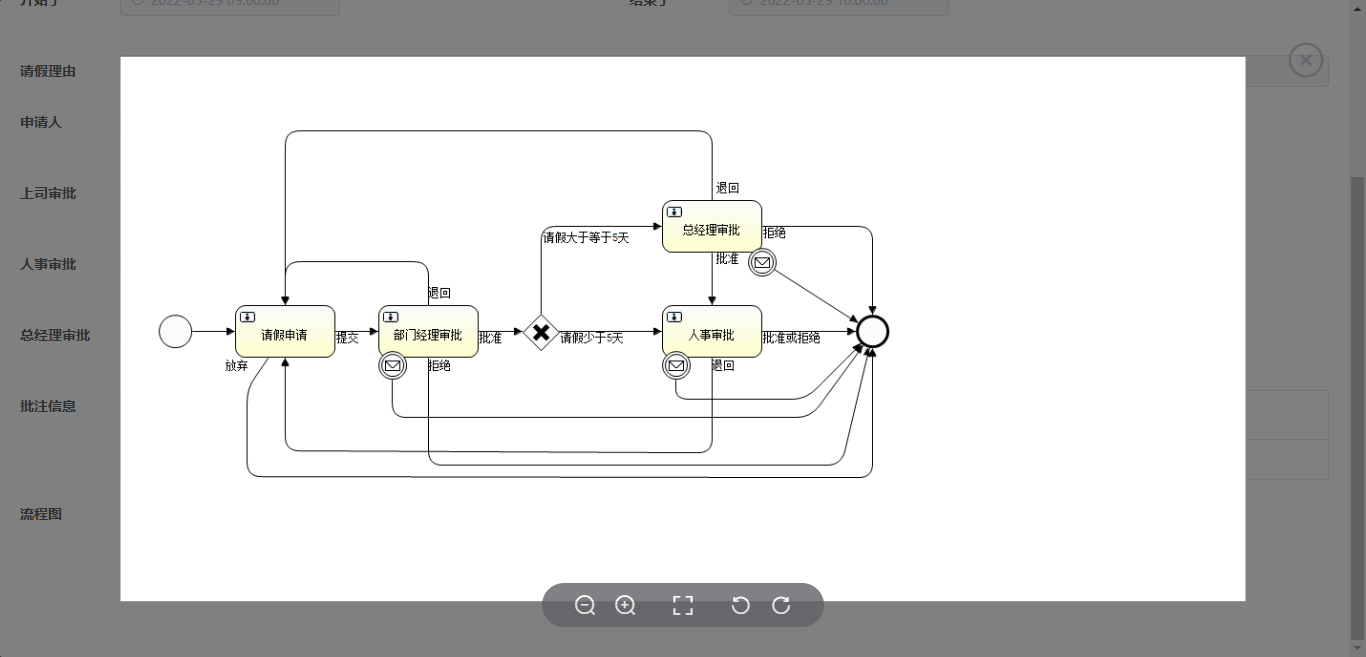Click the start event circle
The image size is (1366, 657).
pyautogui.click(x=175, y=331)
